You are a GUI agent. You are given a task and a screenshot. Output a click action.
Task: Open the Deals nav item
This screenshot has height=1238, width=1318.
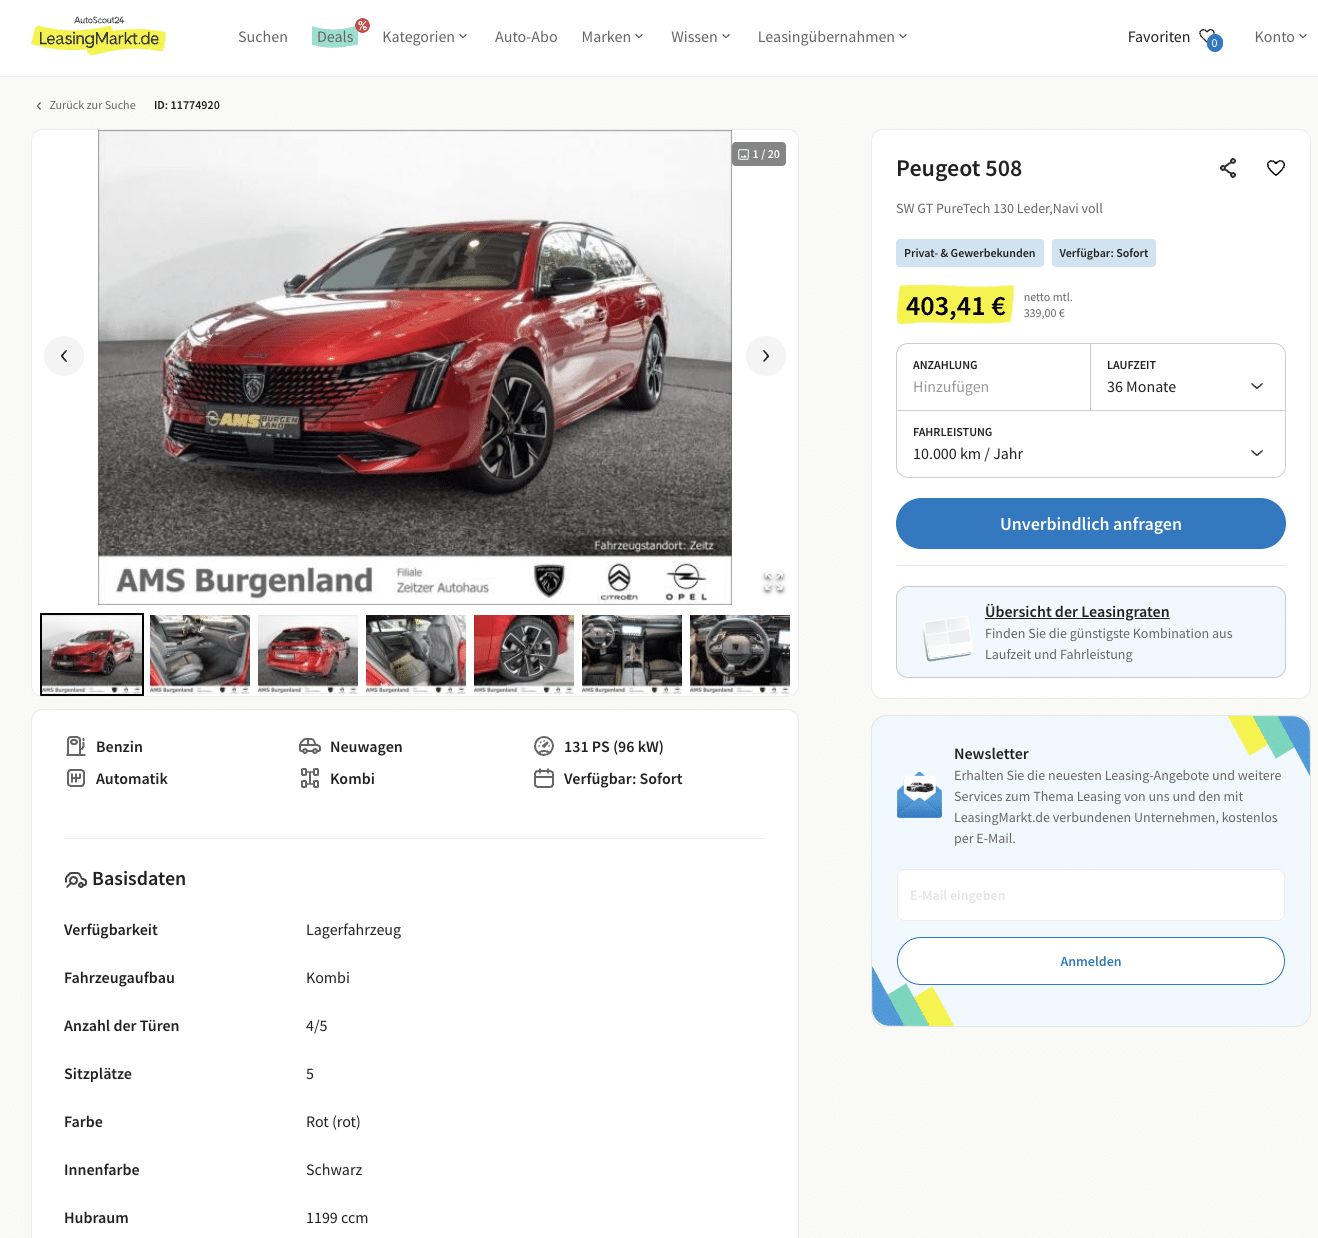(335, 37)
